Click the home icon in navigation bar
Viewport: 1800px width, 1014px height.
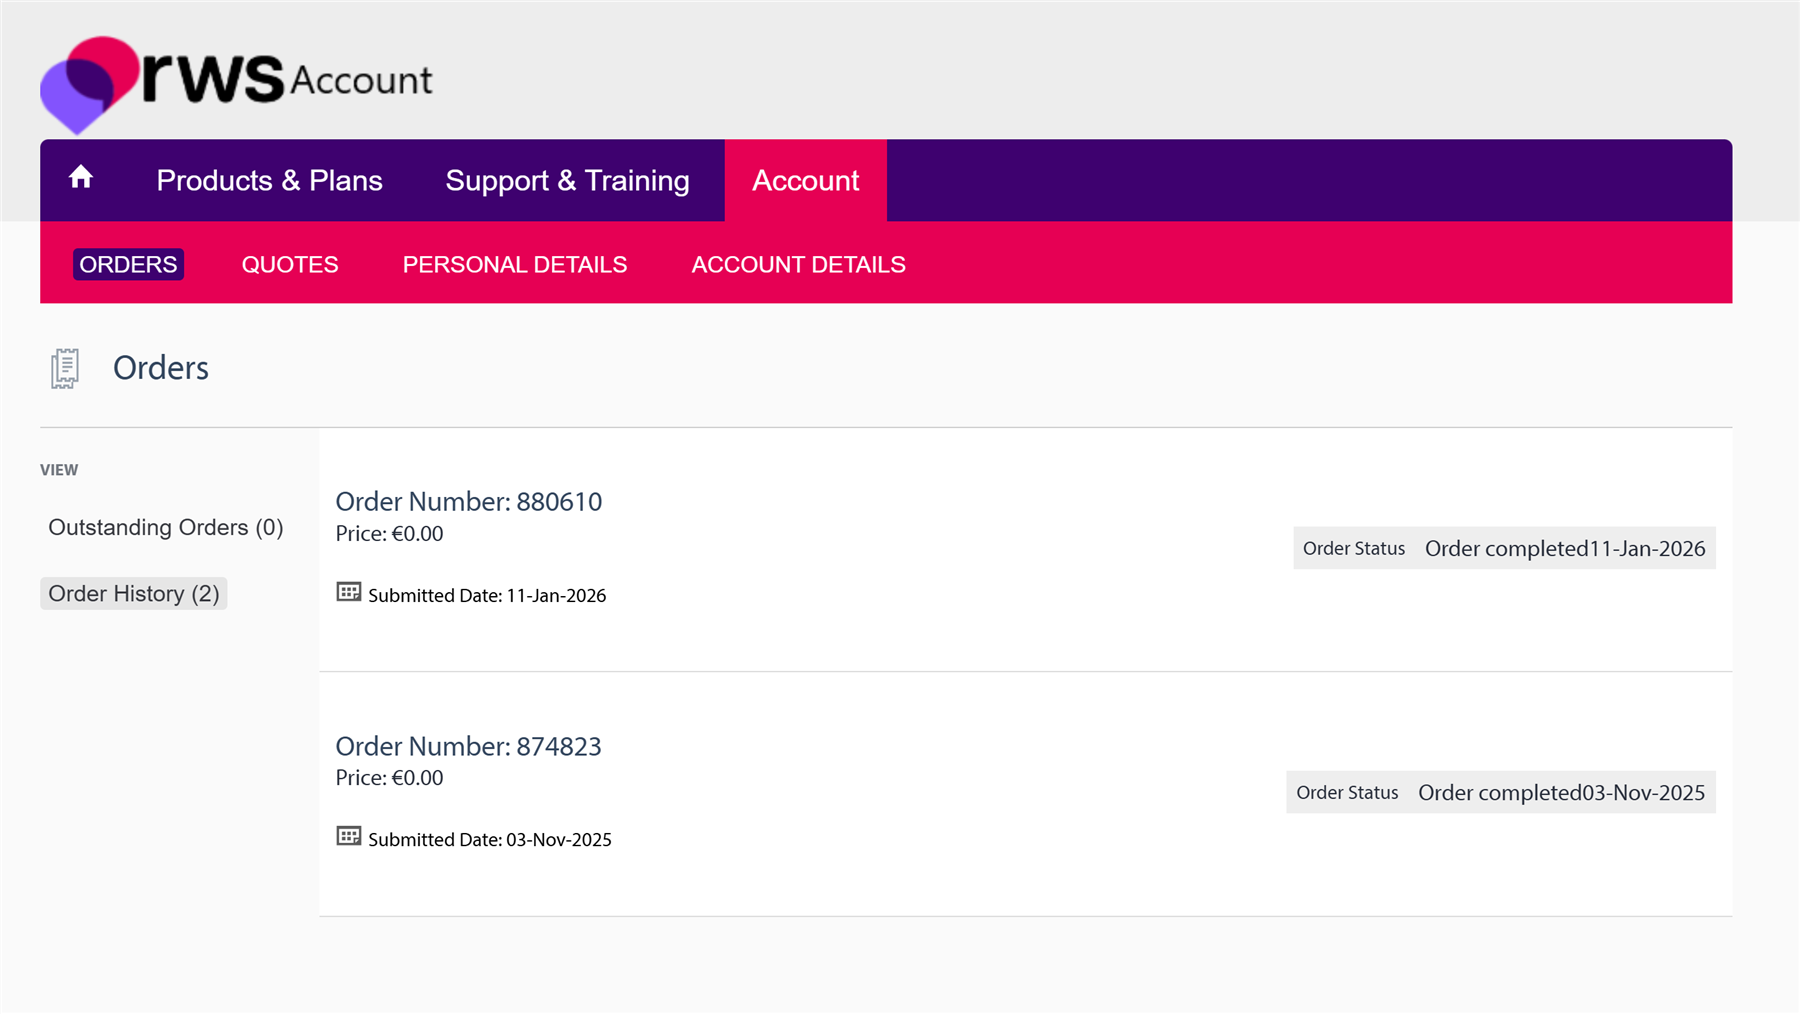coord(80,180)
